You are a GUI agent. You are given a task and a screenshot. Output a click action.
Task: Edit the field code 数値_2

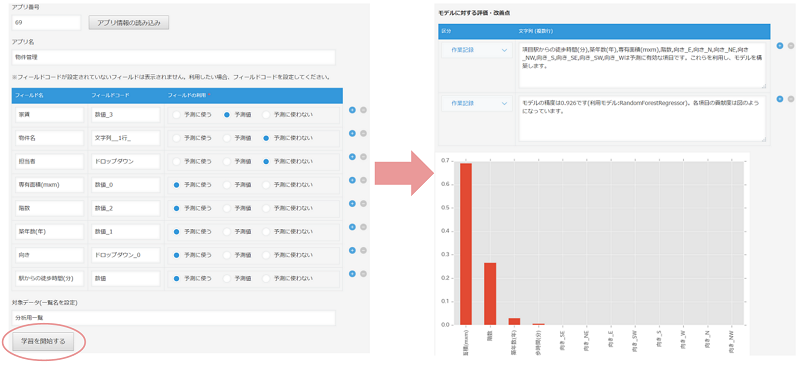point(126,208)
